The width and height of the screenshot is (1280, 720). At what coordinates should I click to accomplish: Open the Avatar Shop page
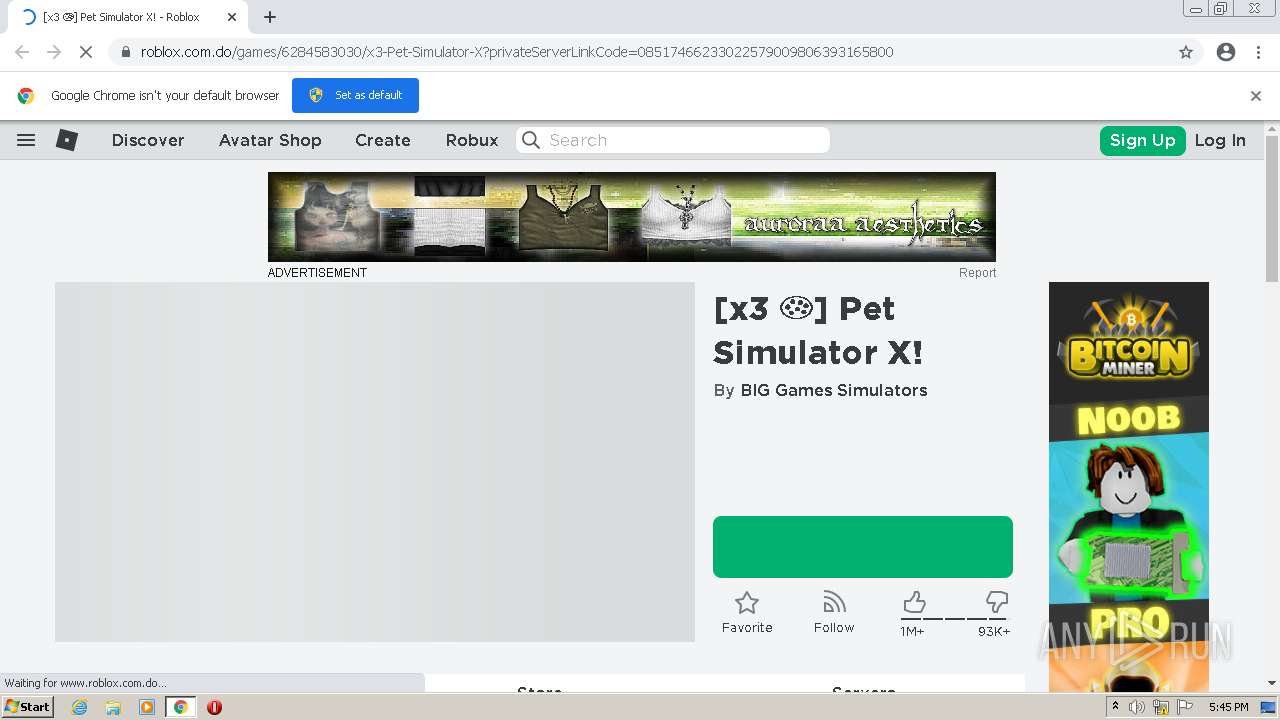(x=270, y=140)
